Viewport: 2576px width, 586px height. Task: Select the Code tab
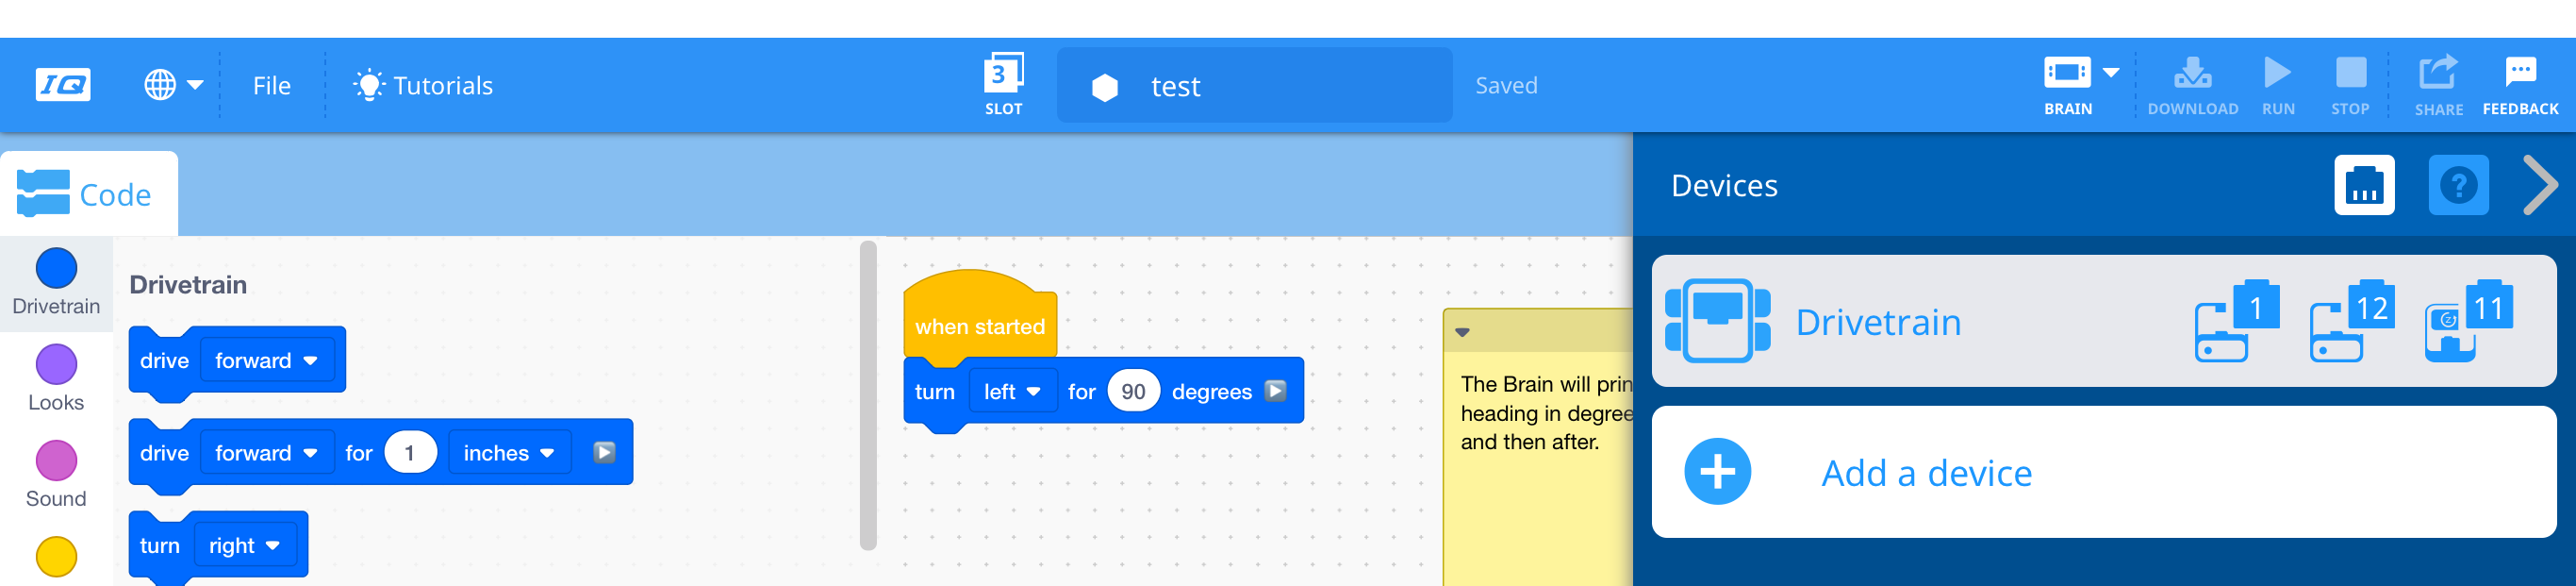(x=88, y=195)
